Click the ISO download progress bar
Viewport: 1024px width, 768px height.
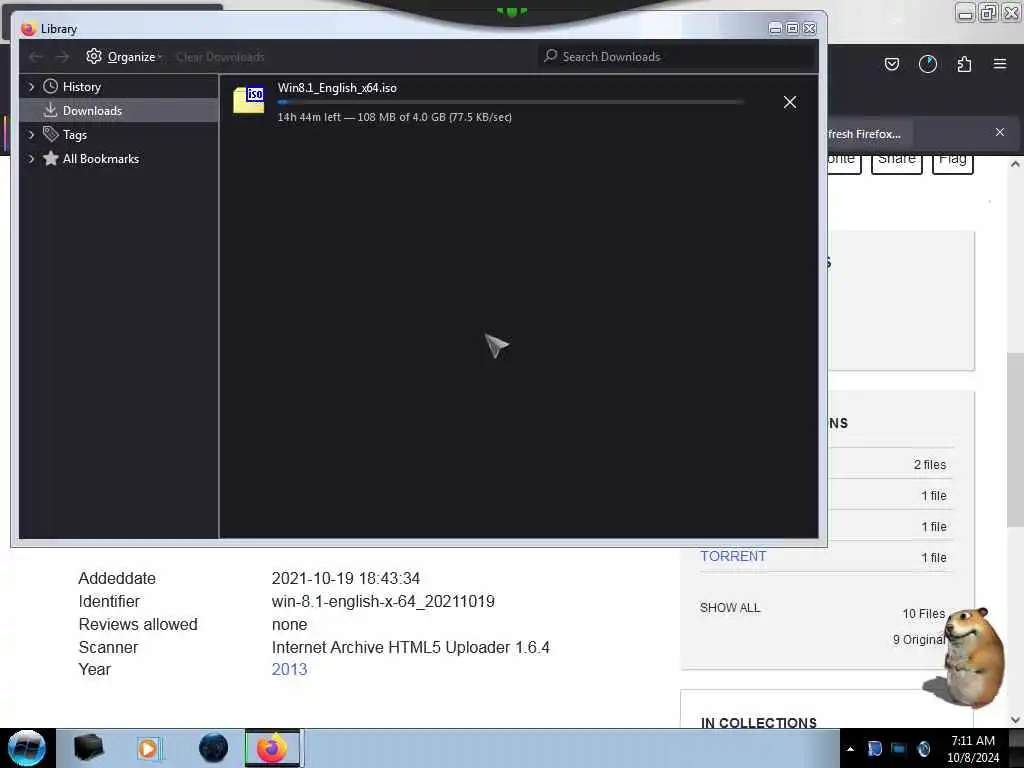point(510,103)
